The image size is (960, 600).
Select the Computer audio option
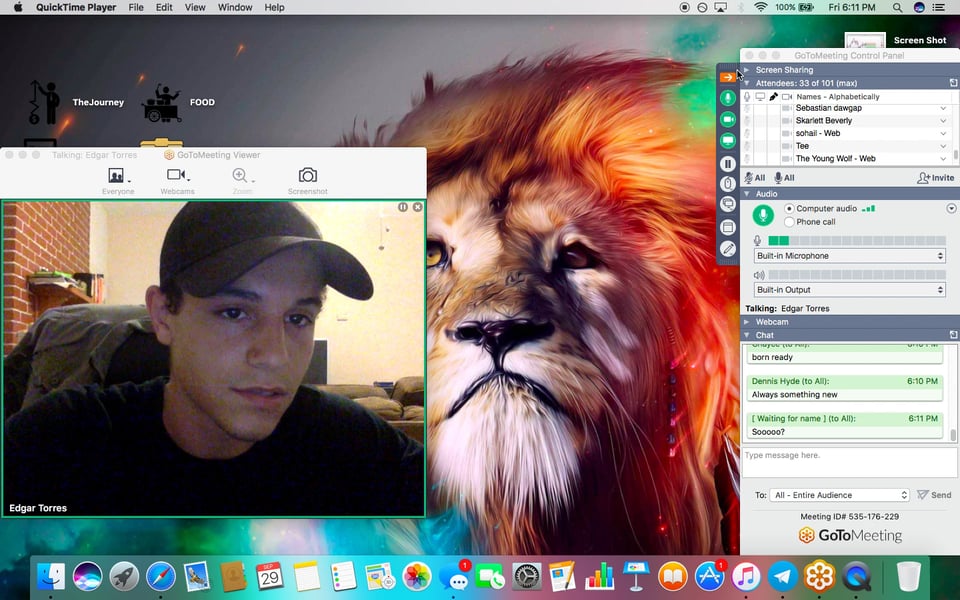tap(789, 209)
